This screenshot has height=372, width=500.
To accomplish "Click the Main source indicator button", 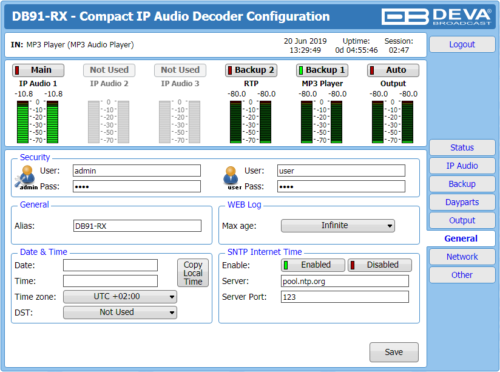I will pos(38,70).
